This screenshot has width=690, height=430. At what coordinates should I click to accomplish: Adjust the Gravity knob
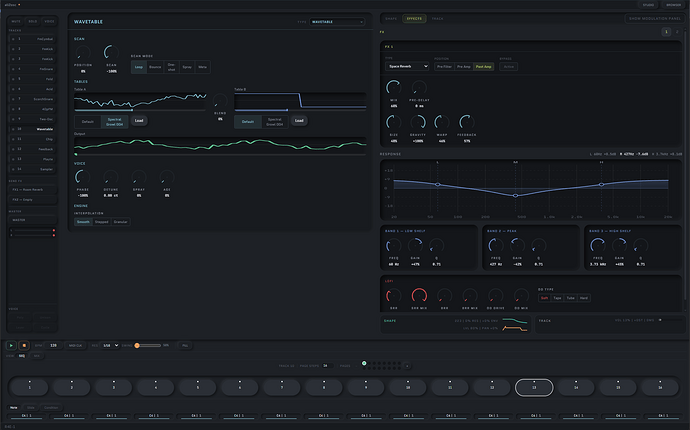click(x=418, y=122)
